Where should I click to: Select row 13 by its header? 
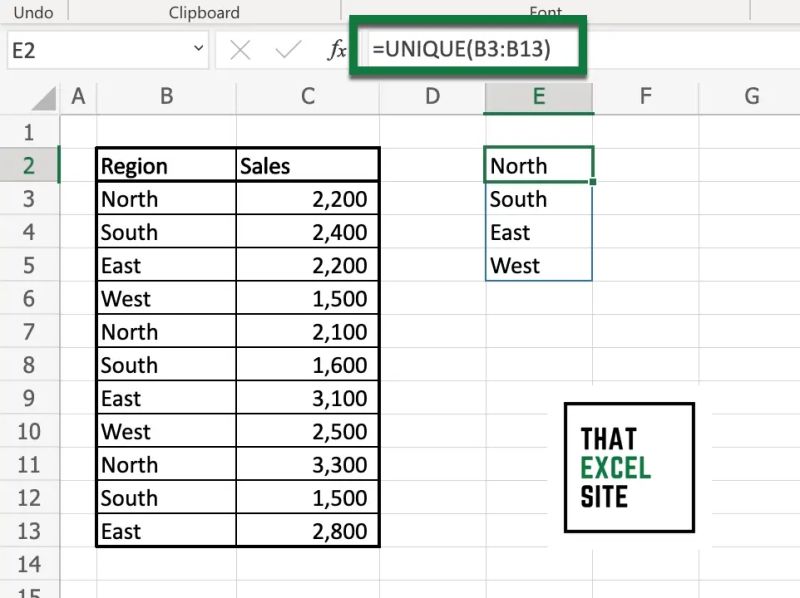(x=30, y=531)
